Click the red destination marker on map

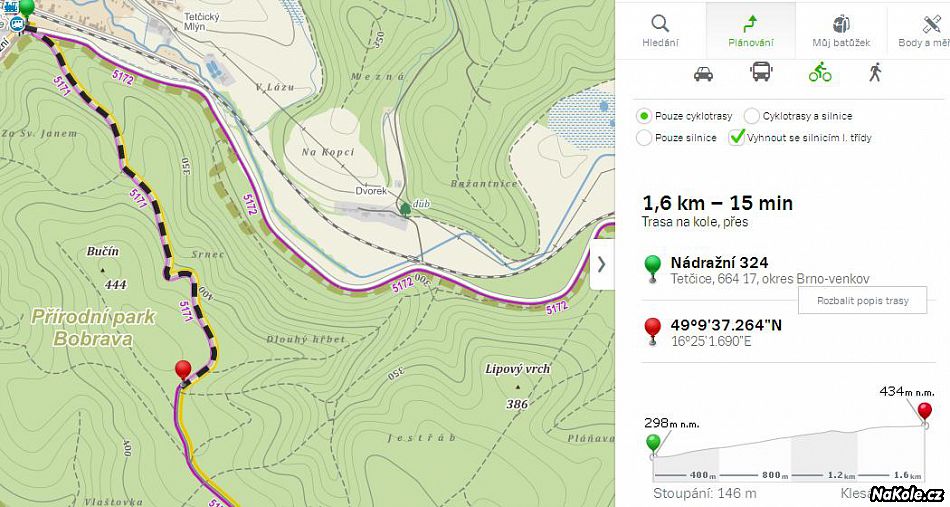182,371
